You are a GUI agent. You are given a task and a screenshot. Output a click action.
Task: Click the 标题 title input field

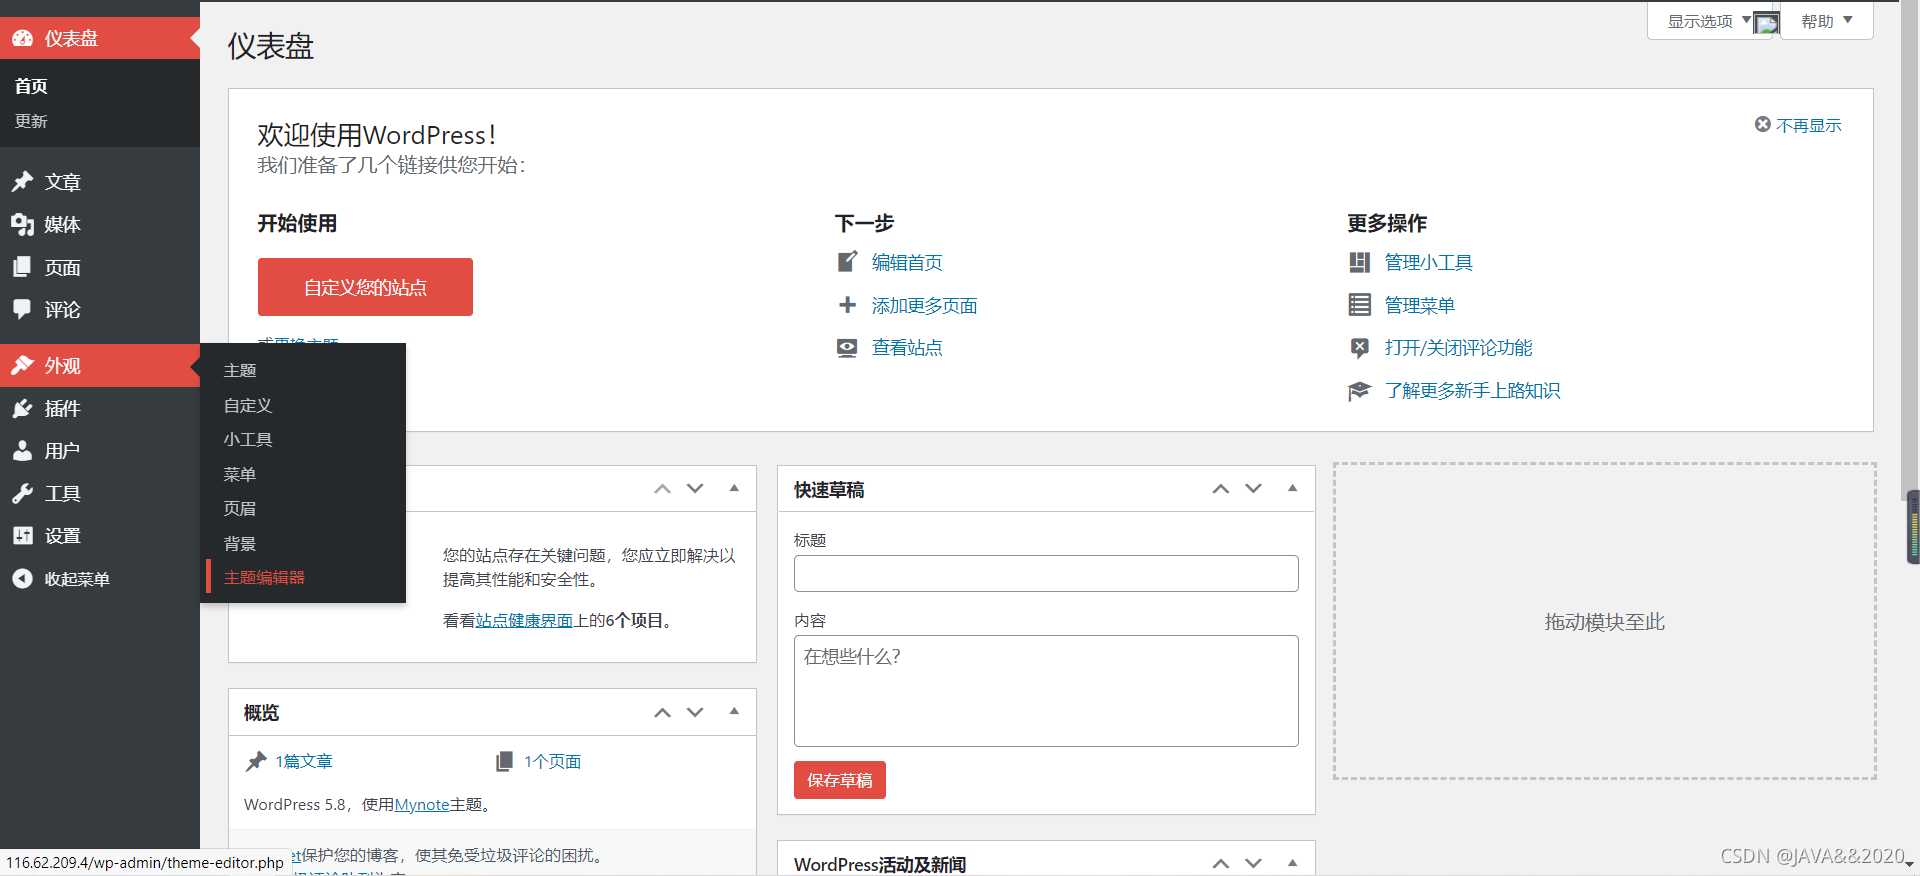pyautogui.click(x=1046, y=573)
